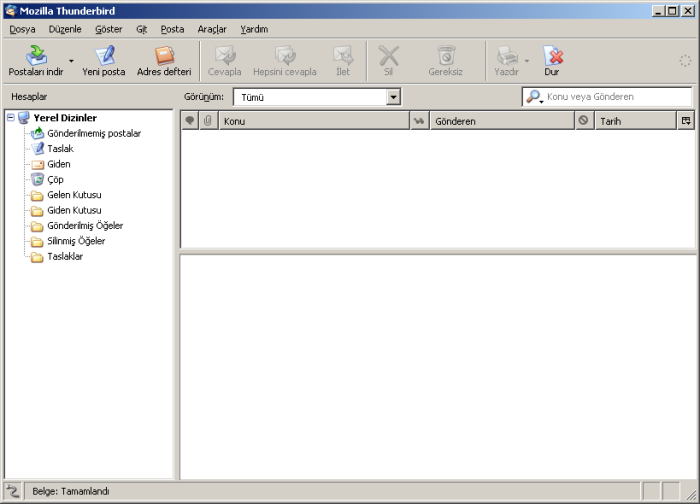Click the Hesaplar folder pane header
700x504 pixels.
click(29, 97)
